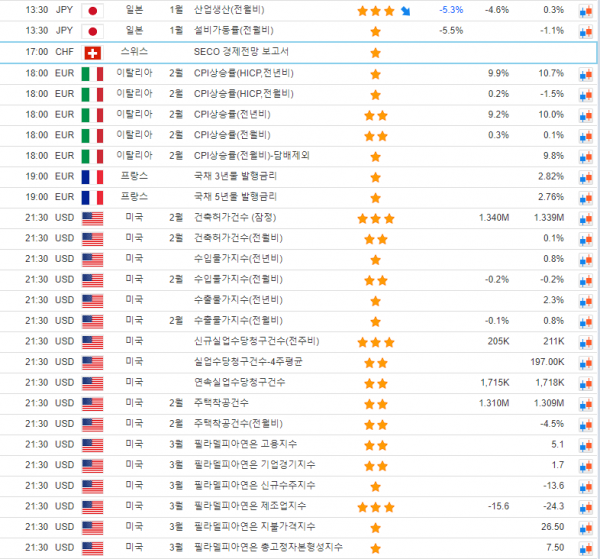The width and height of the screenshot is (600, 559).
Task: Open chart icon for 건축허가건수 (잠정) row
Action: tap(585, 218)
